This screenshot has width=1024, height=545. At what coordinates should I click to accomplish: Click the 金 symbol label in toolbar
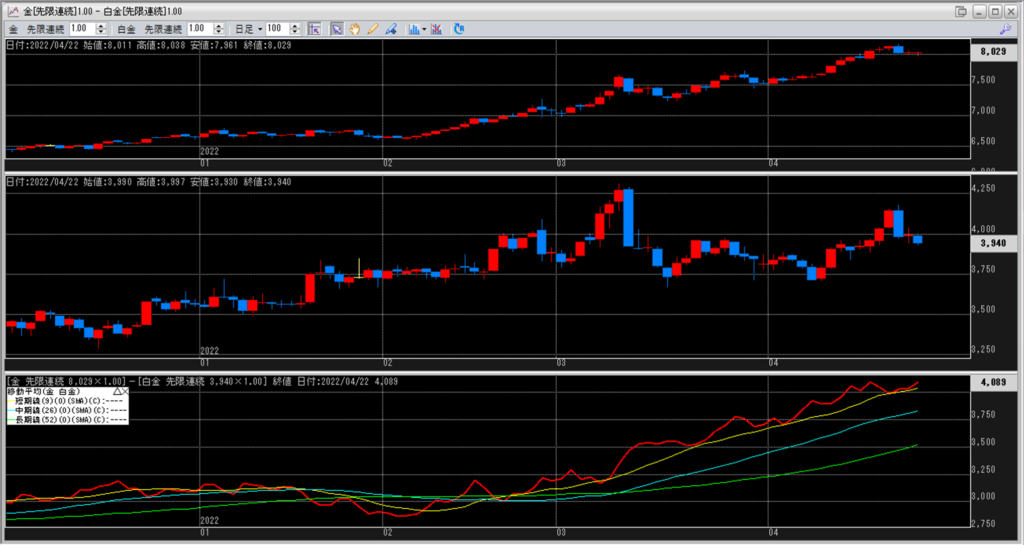tap(13, 29)
